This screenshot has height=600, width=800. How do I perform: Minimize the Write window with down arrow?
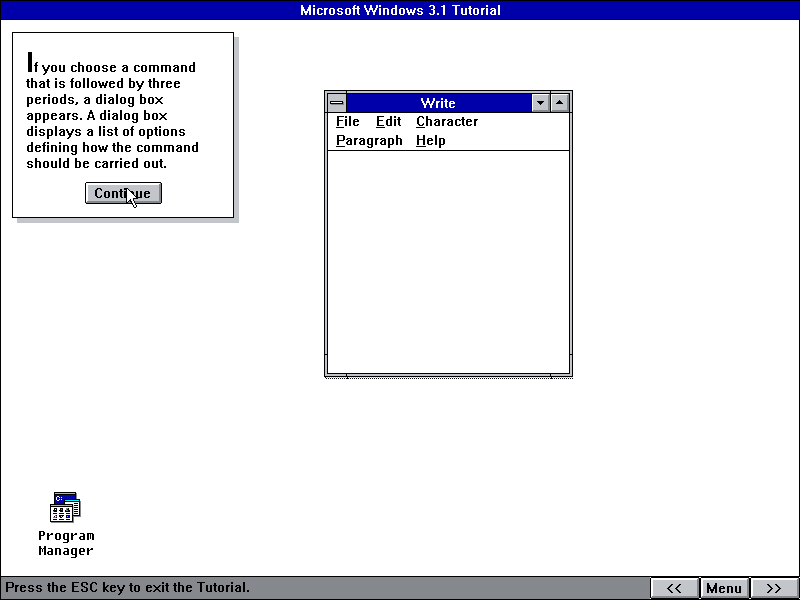(540, 103)
